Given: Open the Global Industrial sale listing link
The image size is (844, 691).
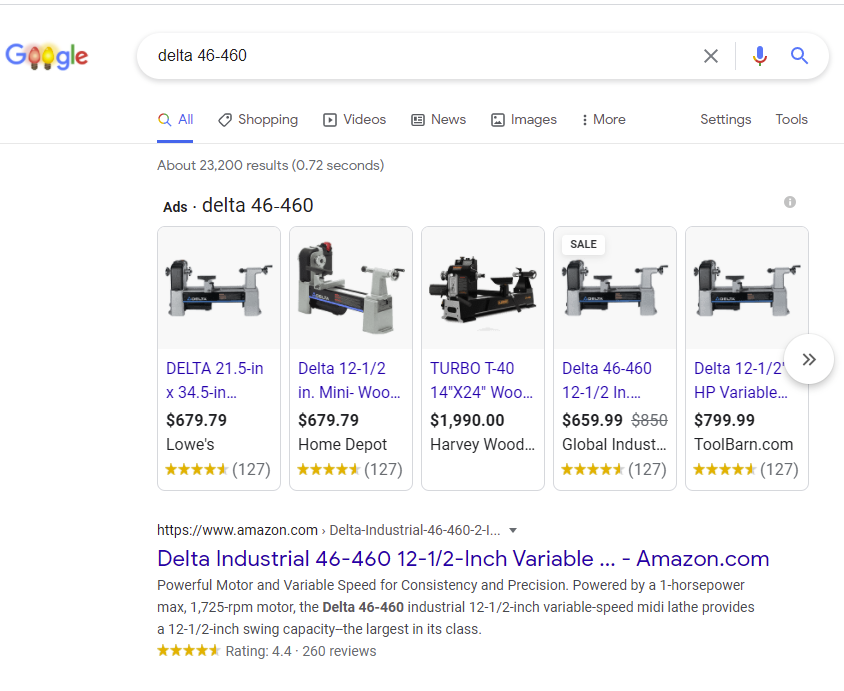Looking at the screenshot, I should [x=607, y=380].
